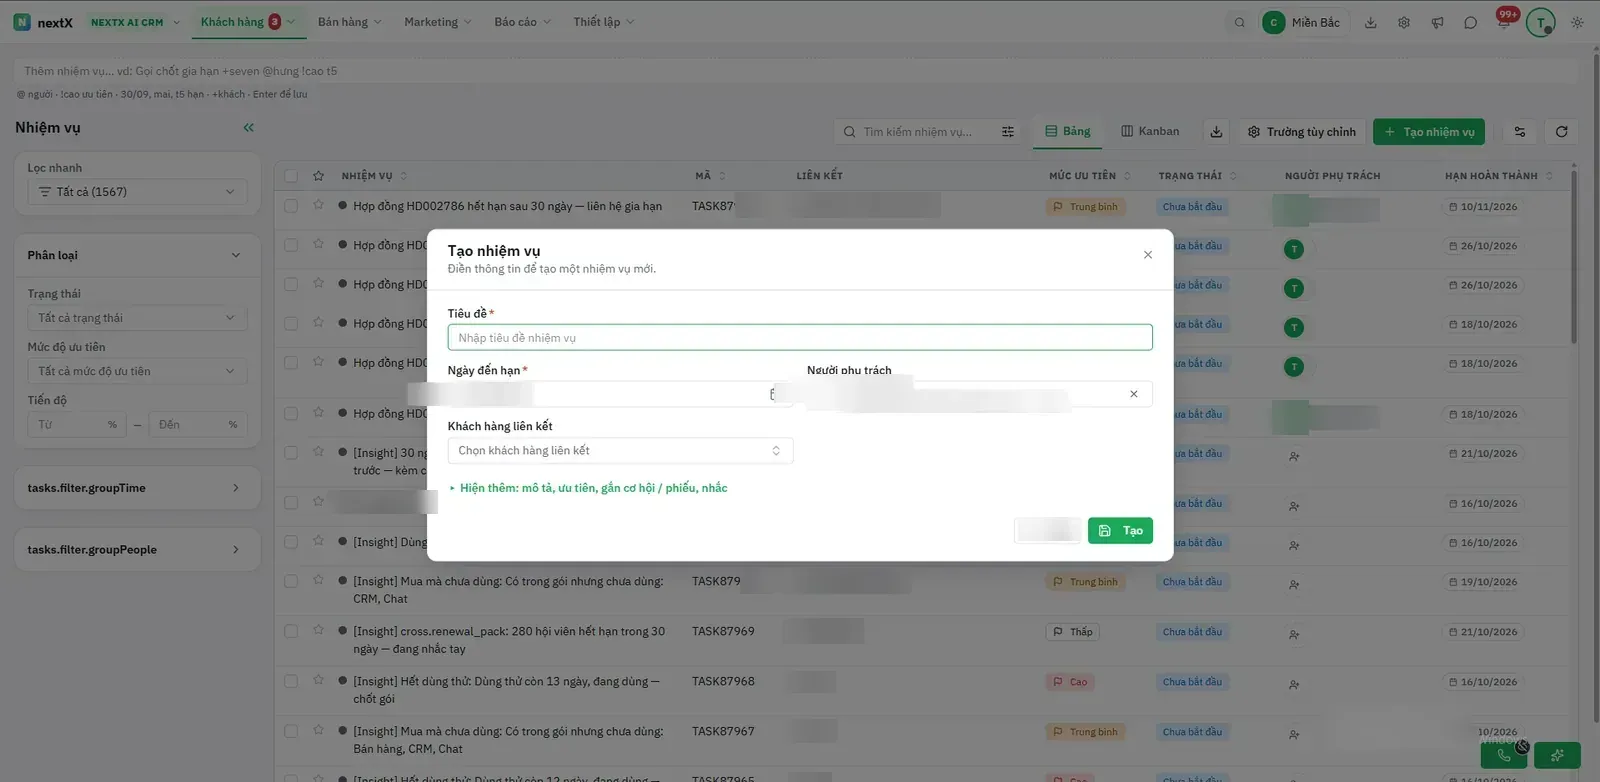Expand tasks.filter.groupTime section

click(x=137, y=488)
